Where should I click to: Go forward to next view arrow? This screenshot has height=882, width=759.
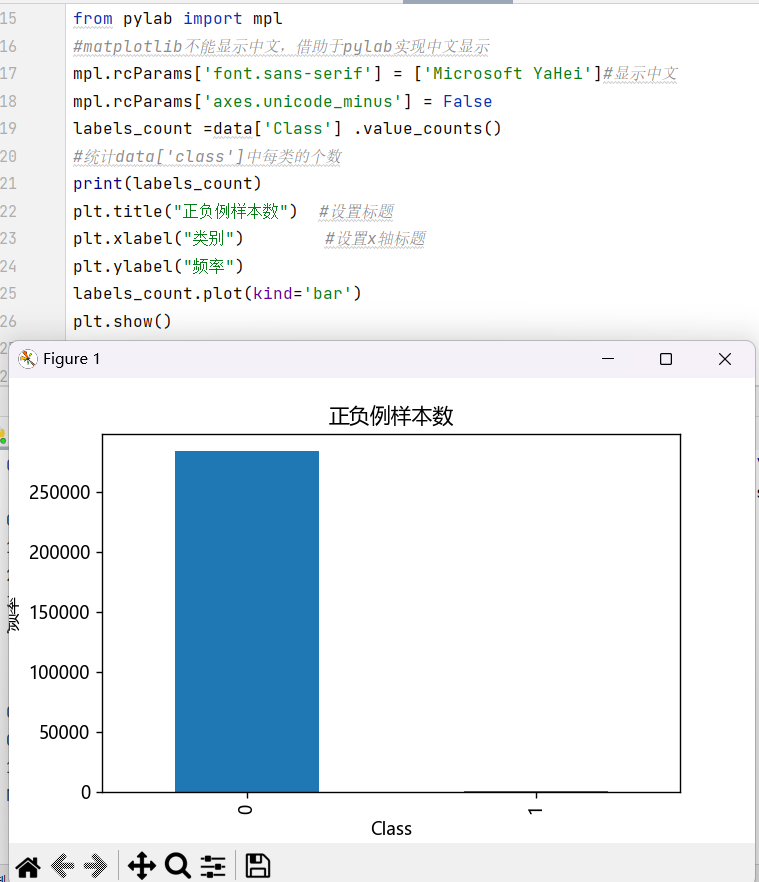pos(96,866)
